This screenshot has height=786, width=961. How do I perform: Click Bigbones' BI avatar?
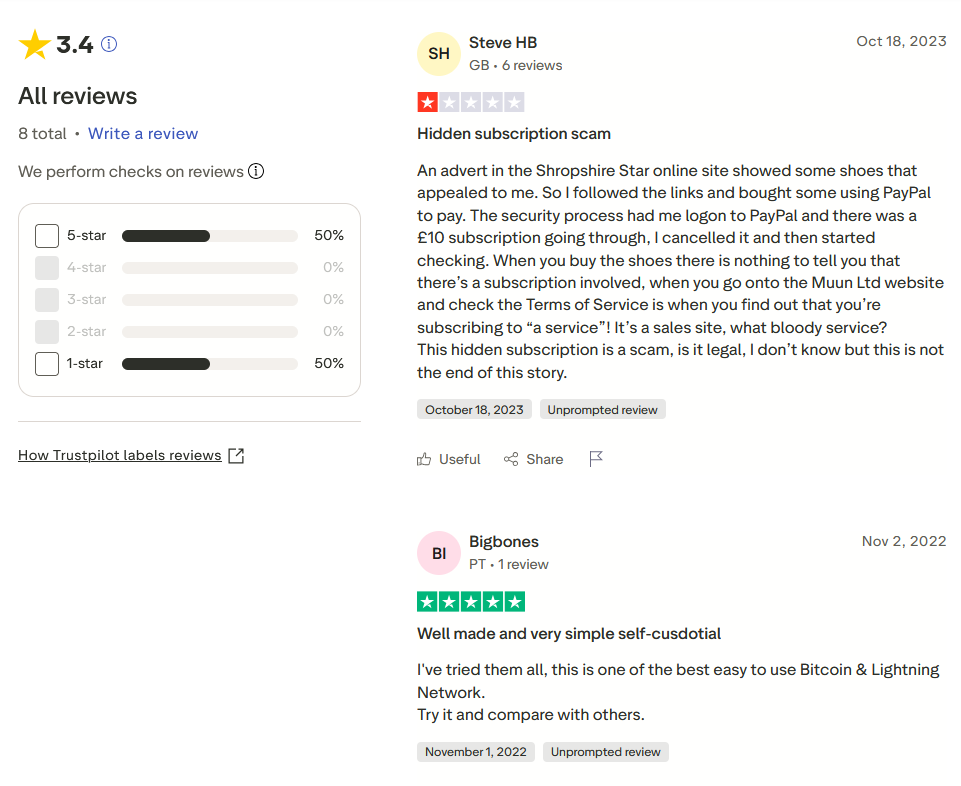[x=439, y=553]
